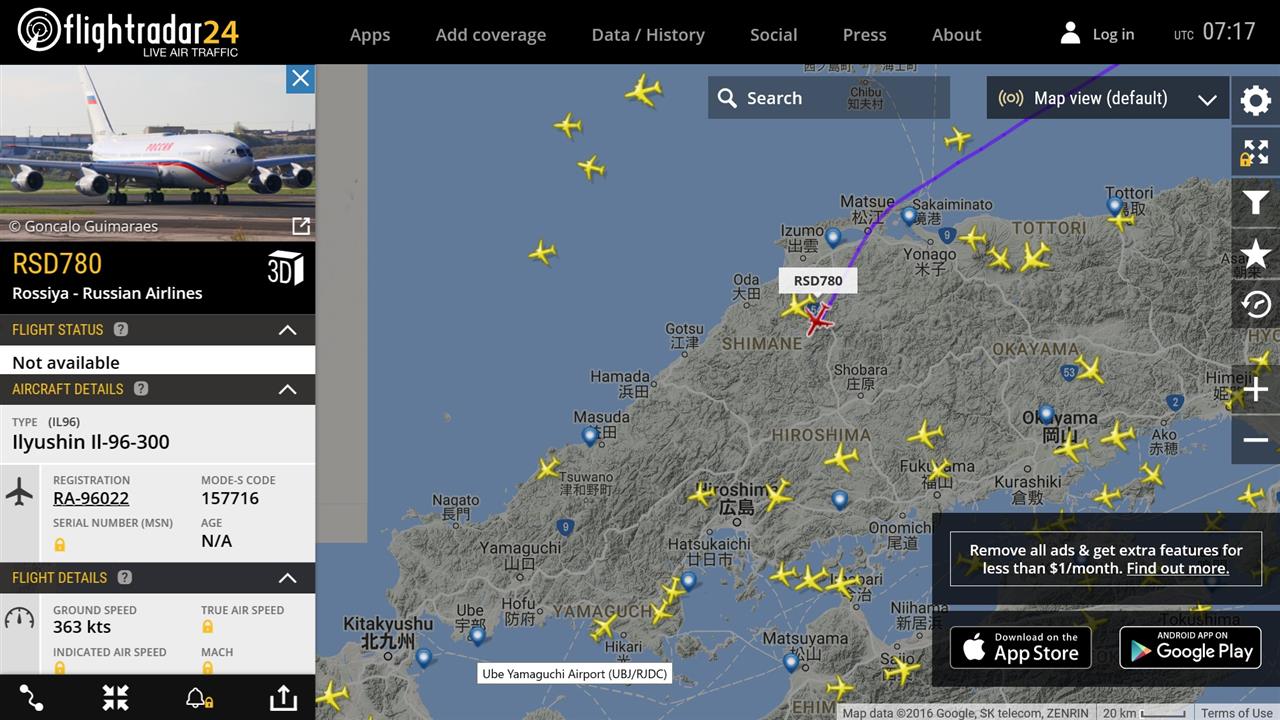
Task: Show the flight route icon in bottom bar
Action: (x=32, y=698)
